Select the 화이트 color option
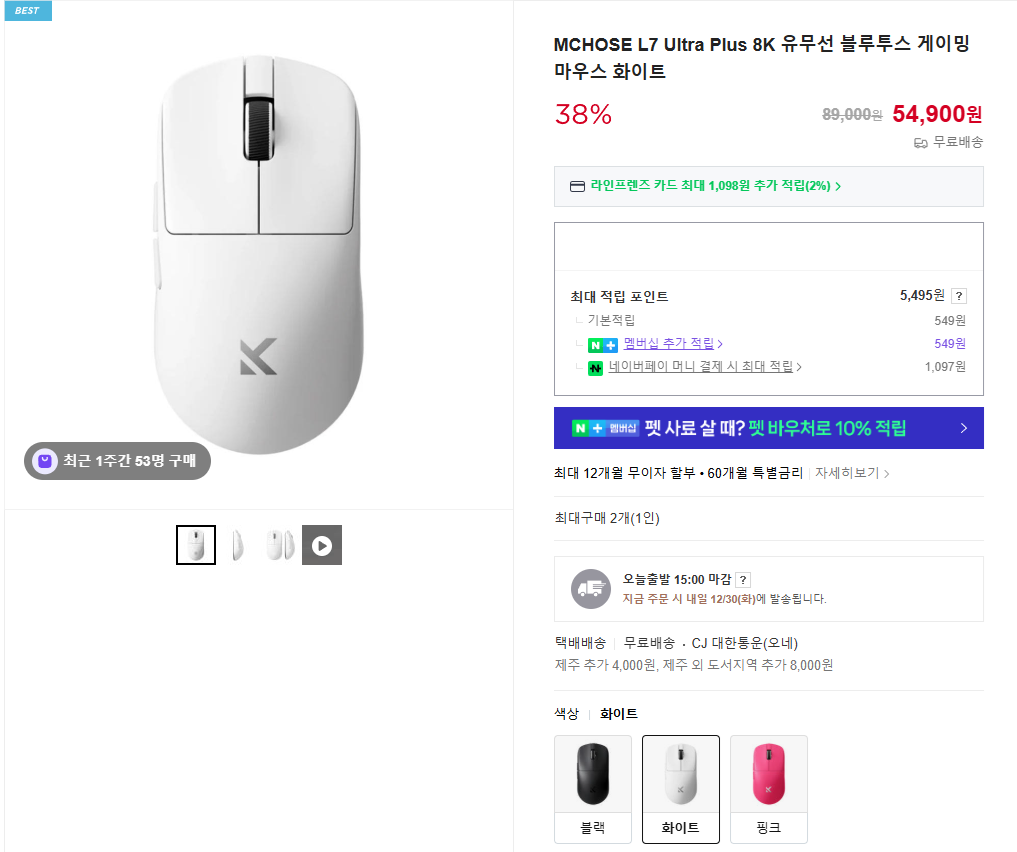Screen dimensions: 1017x852 pyautogui.click(x=681, y=789)
